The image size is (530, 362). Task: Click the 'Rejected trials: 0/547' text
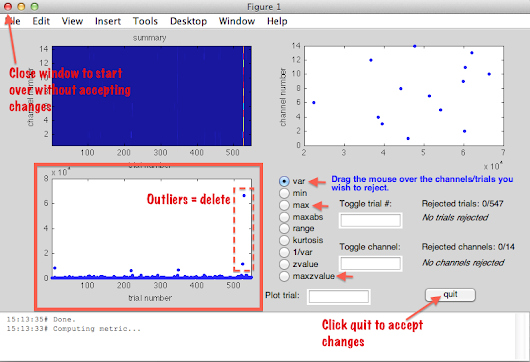click(x=462, y=204)
